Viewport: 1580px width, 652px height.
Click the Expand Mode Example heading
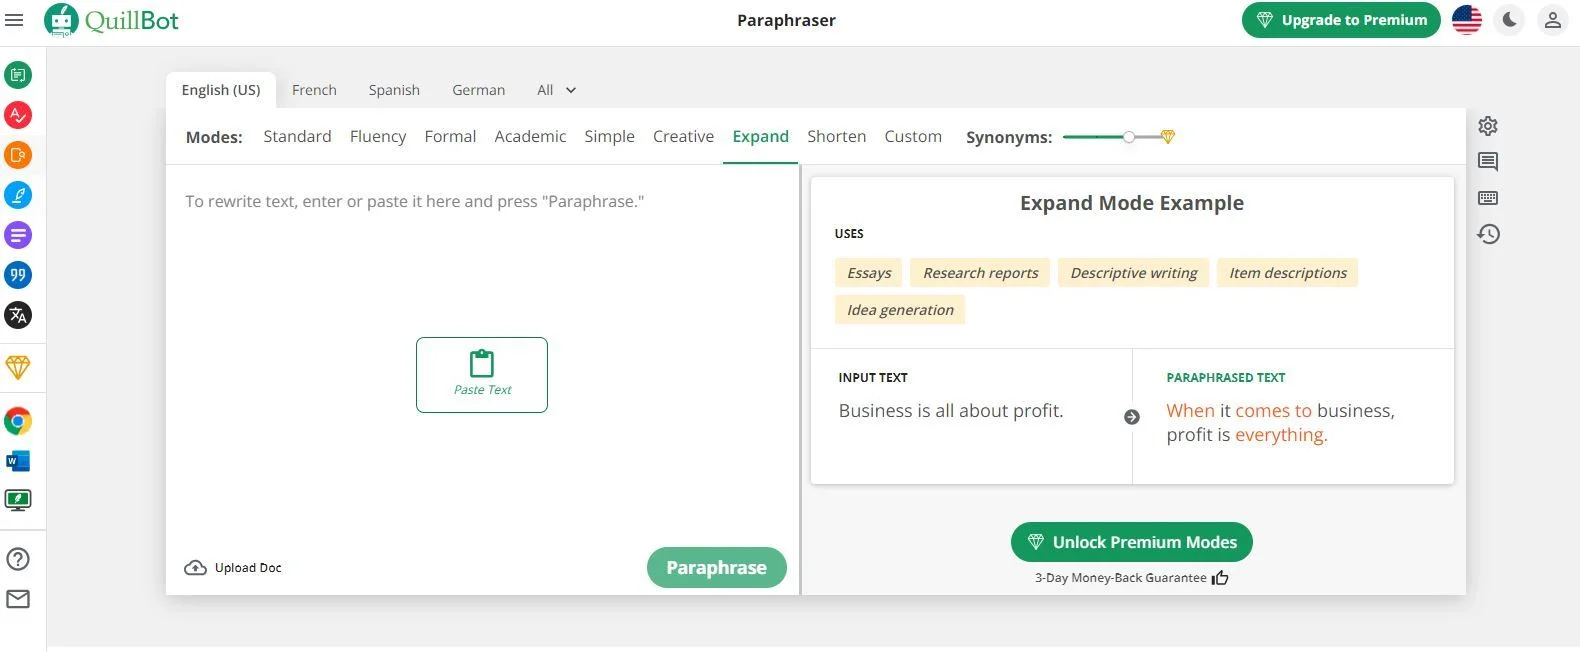coord(1132,203)
